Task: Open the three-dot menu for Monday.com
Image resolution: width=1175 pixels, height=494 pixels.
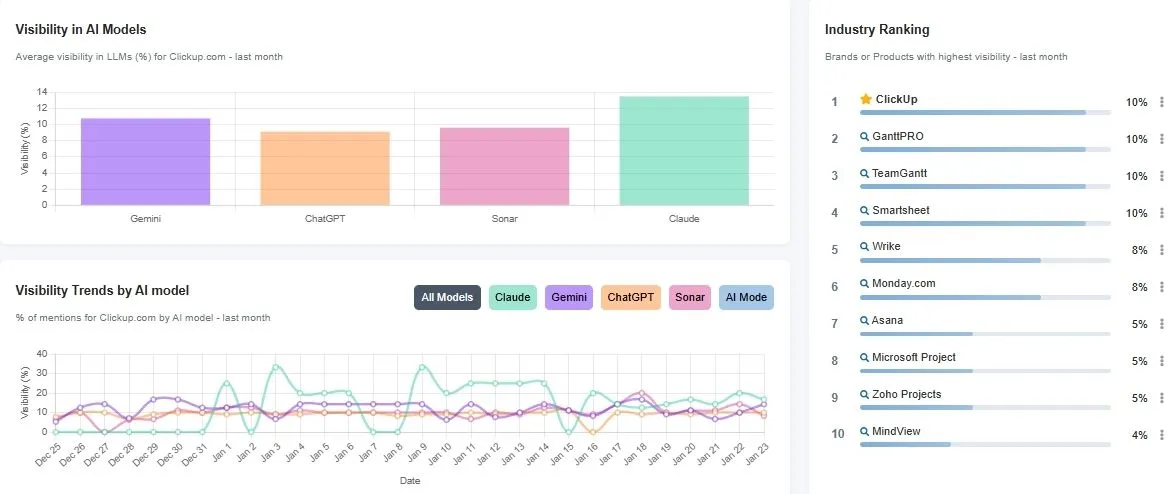Action: [x=1162, y=287]
